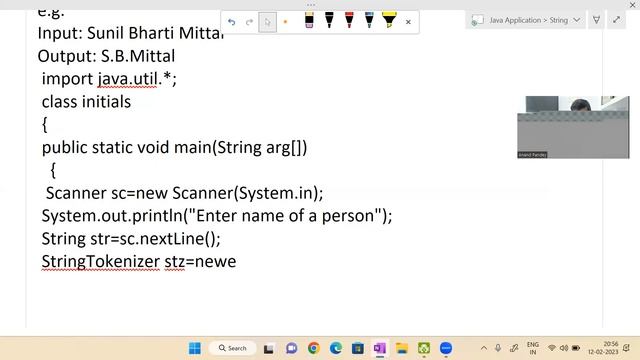This screenshot has width=640, height=360.
Task: Open the pen menu tray icon
Action: 514,348
